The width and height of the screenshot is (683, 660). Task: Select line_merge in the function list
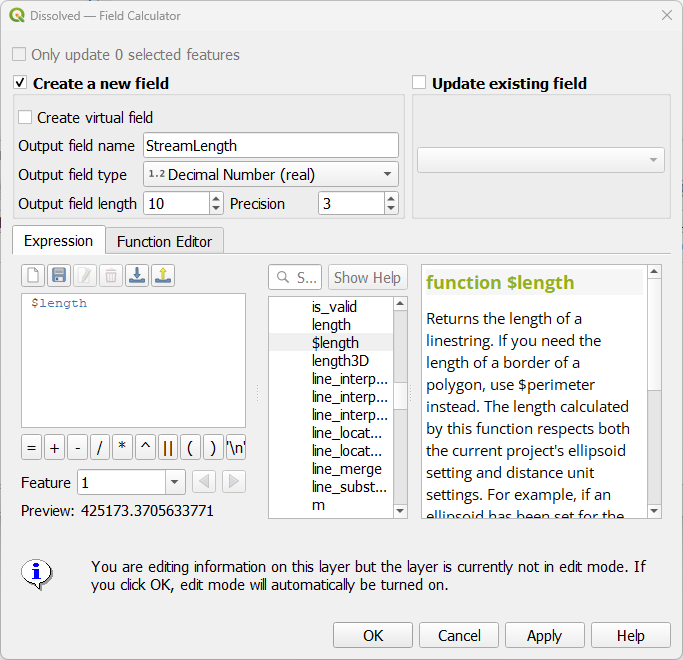tap(346, 469)
